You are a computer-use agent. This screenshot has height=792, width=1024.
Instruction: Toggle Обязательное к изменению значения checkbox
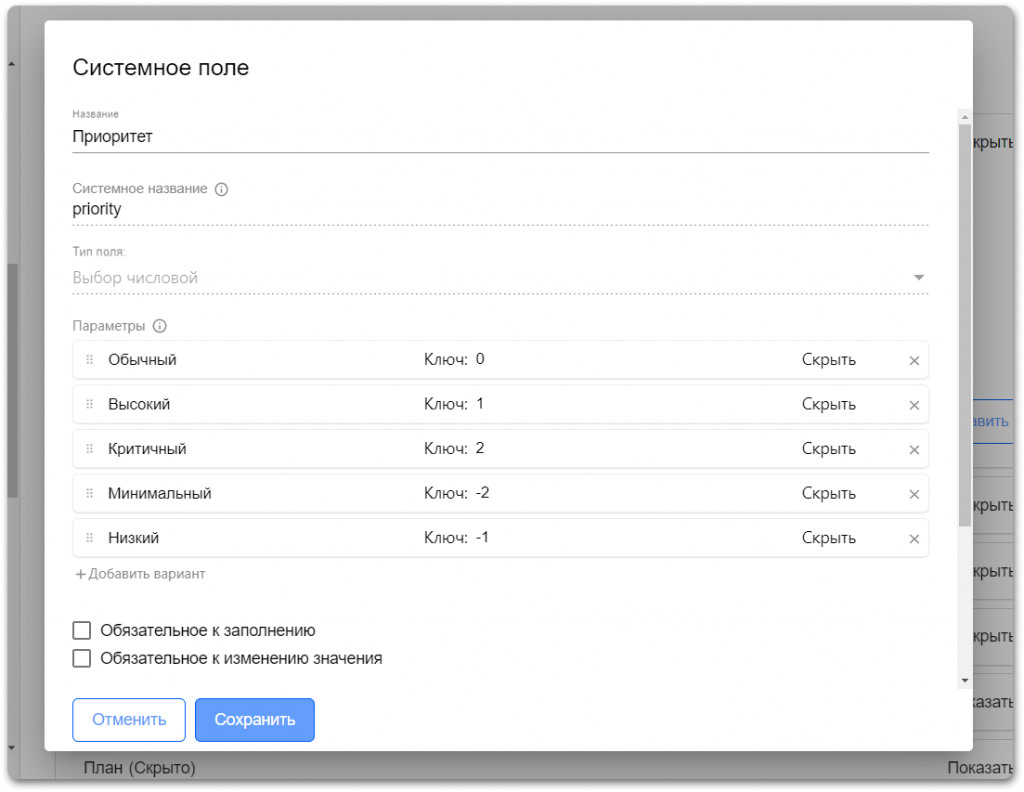(x=82, y=659)
